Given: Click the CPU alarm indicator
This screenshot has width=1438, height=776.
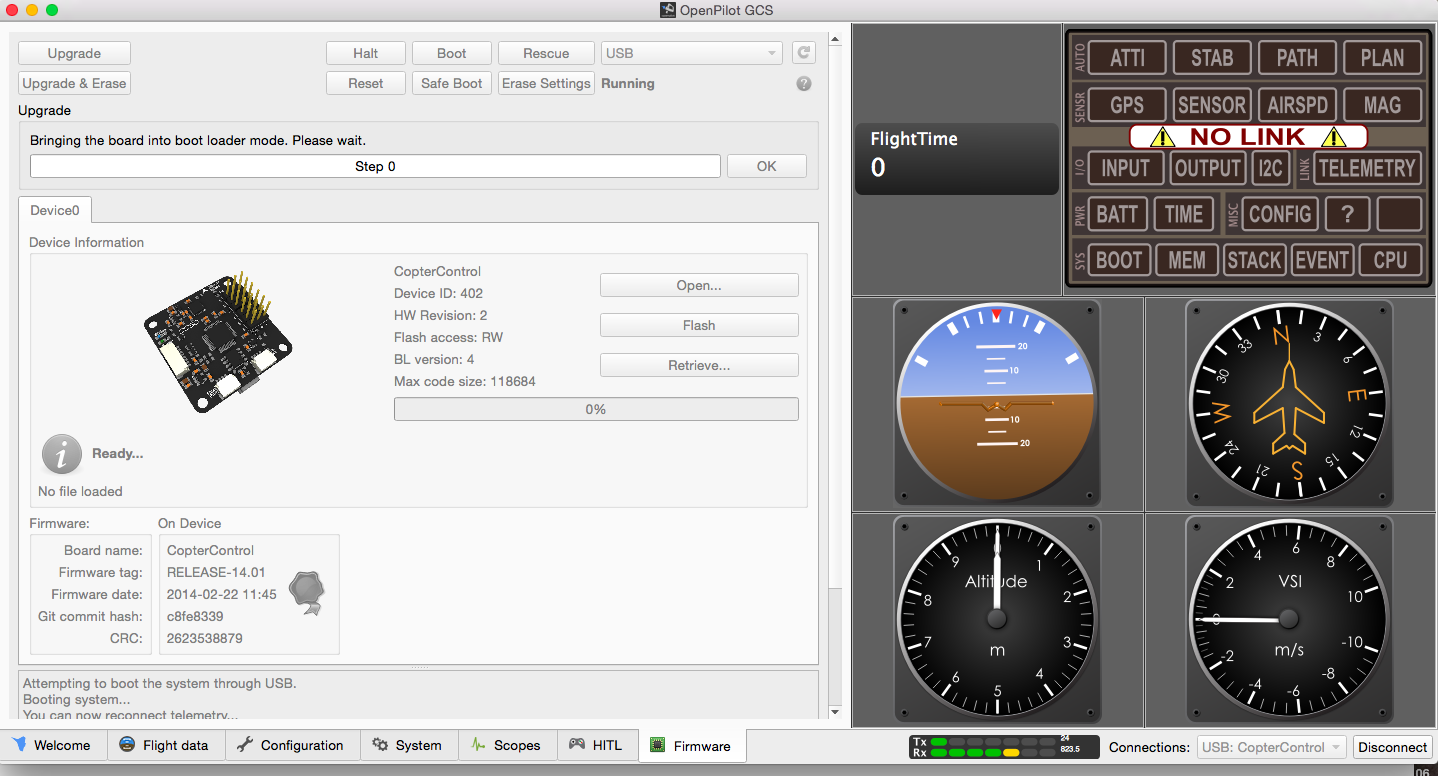Looking at the screenshot, I should tap(1390, 260).
